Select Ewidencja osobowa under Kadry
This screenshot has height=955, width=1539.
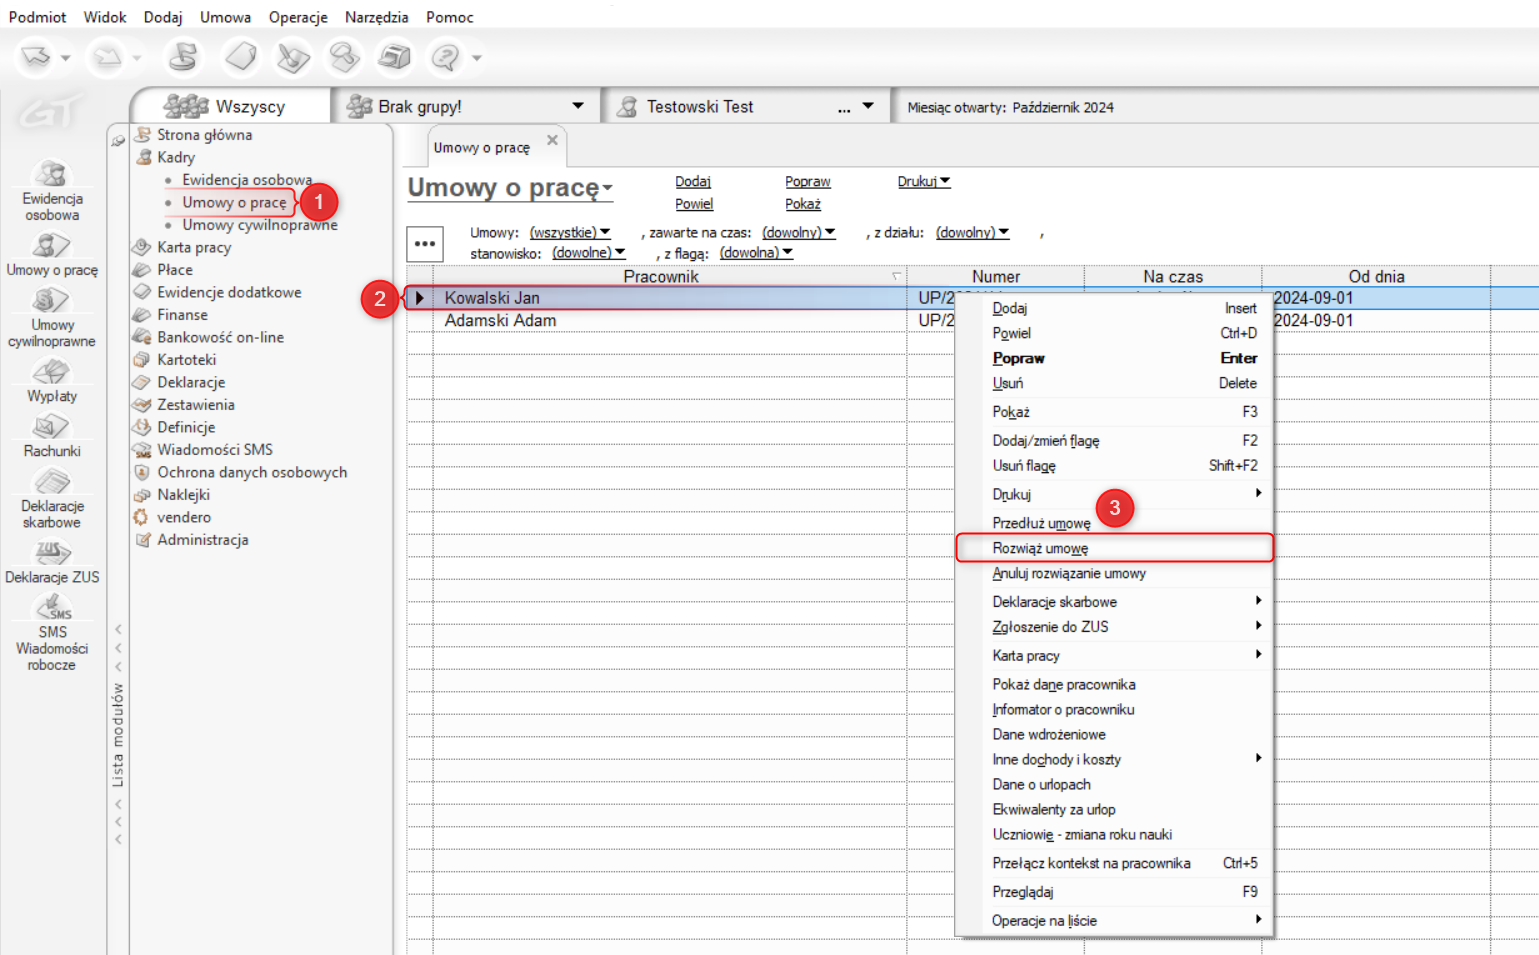(x=247, y=179)
